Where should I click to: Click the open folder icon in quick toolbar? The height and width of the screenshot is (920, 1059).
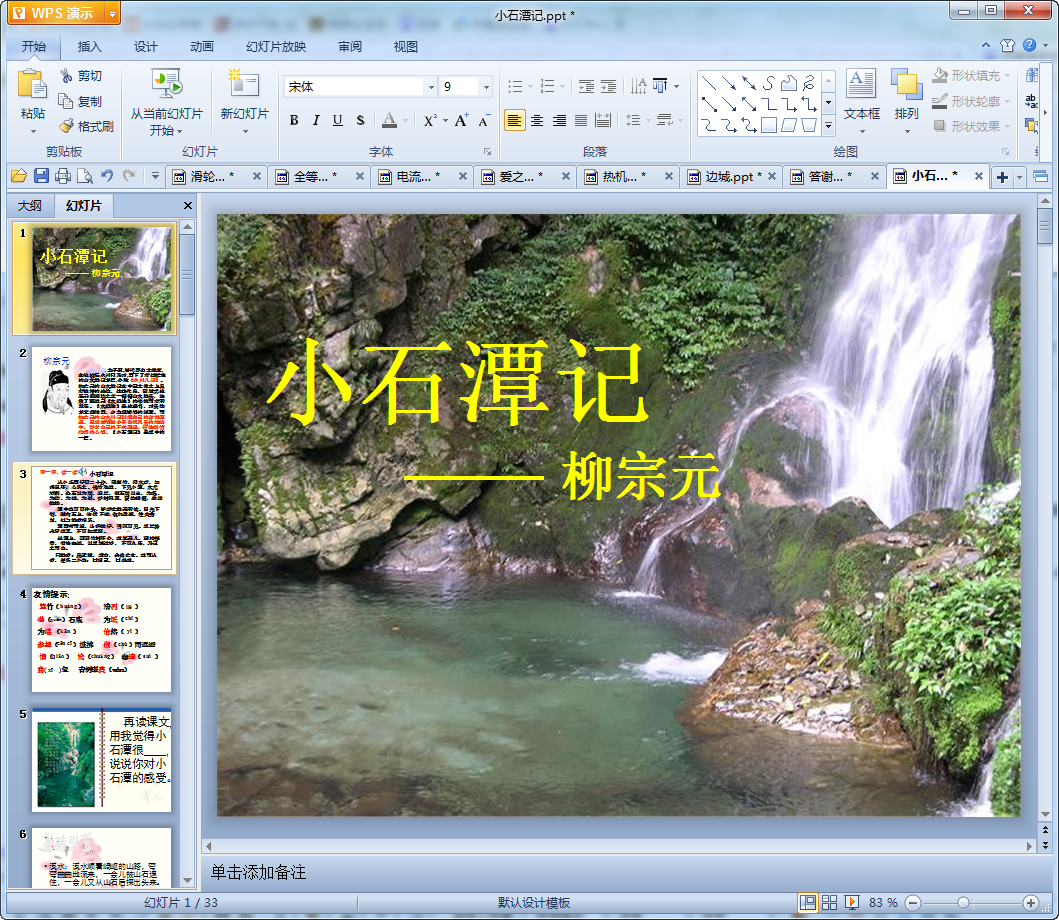coord(19,176)
